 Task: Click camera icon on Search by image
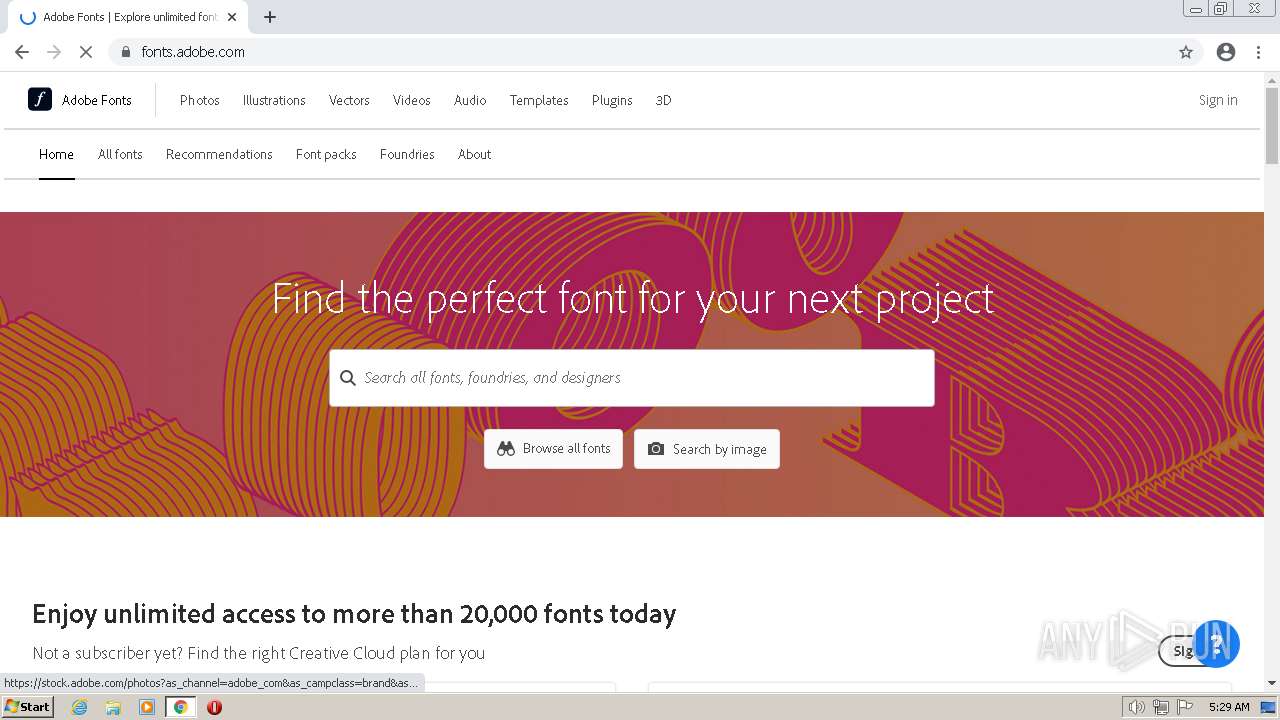(x=656, y=449)
